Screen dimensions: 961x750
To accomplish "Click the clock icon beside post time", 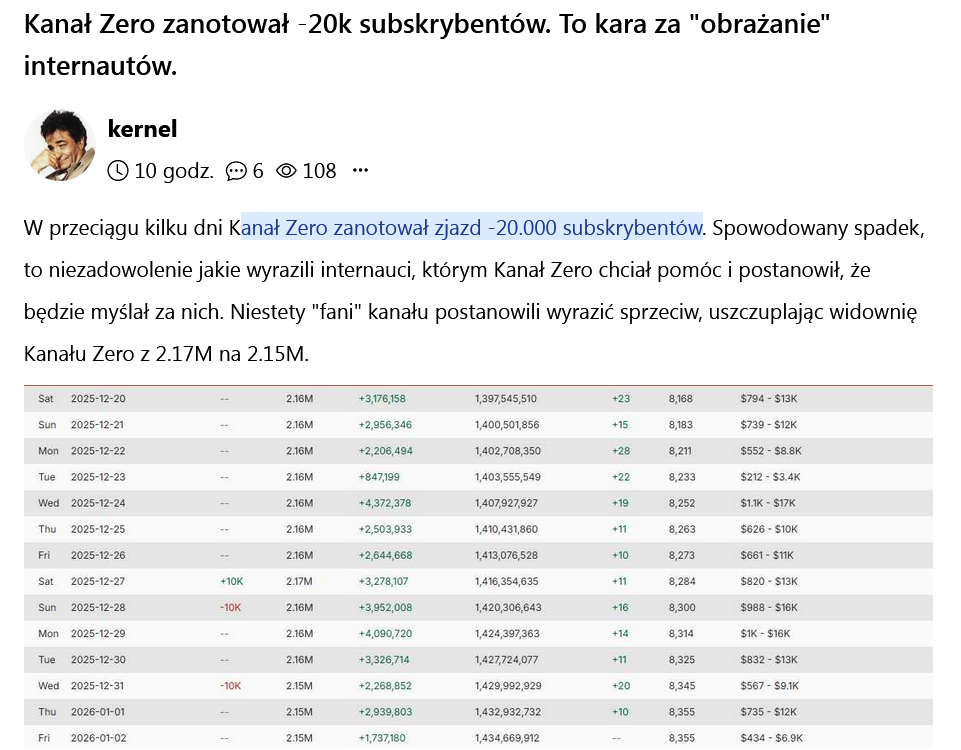I will 117,171.
